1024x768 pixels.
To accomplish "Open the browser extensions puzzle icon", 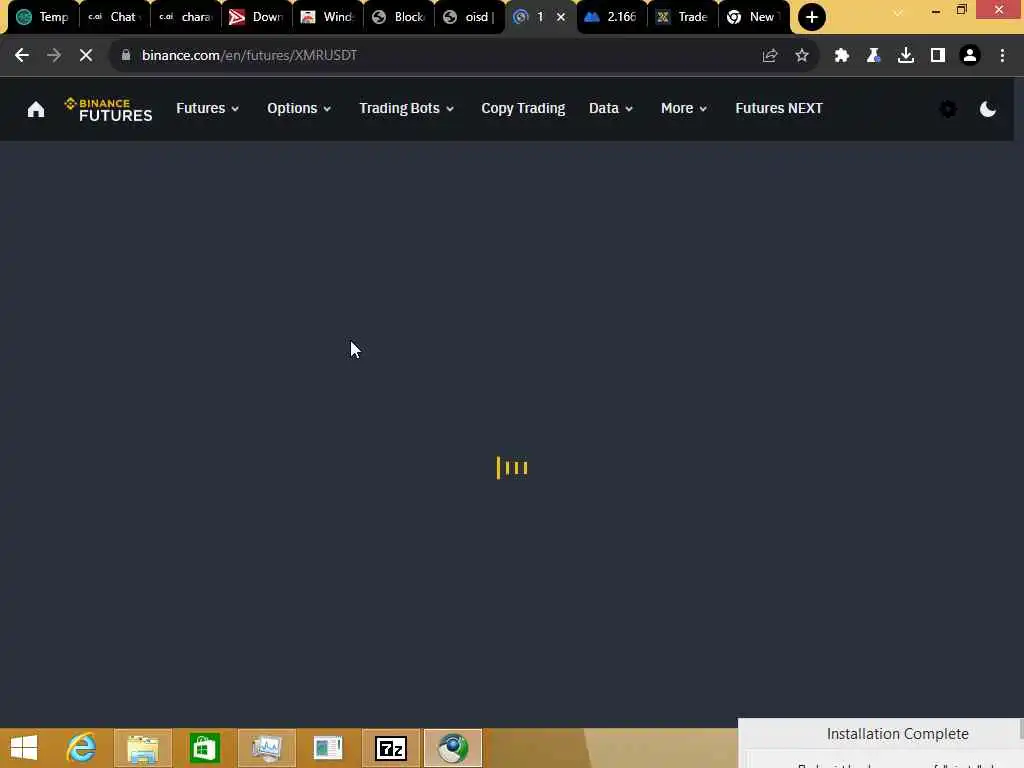I will coord(841,56).
